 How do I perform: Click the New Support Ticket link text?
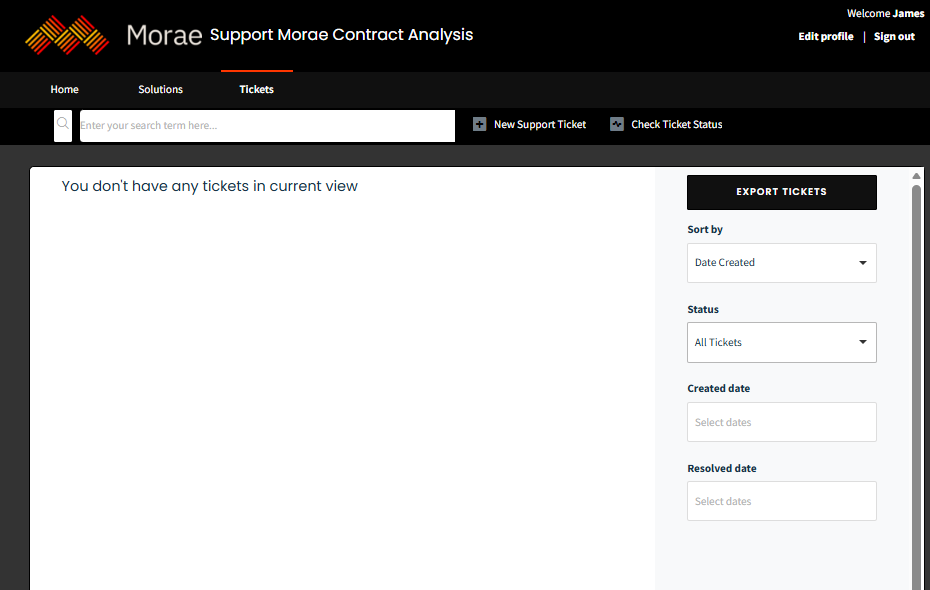pyautogui.click(x=540, y=125)
